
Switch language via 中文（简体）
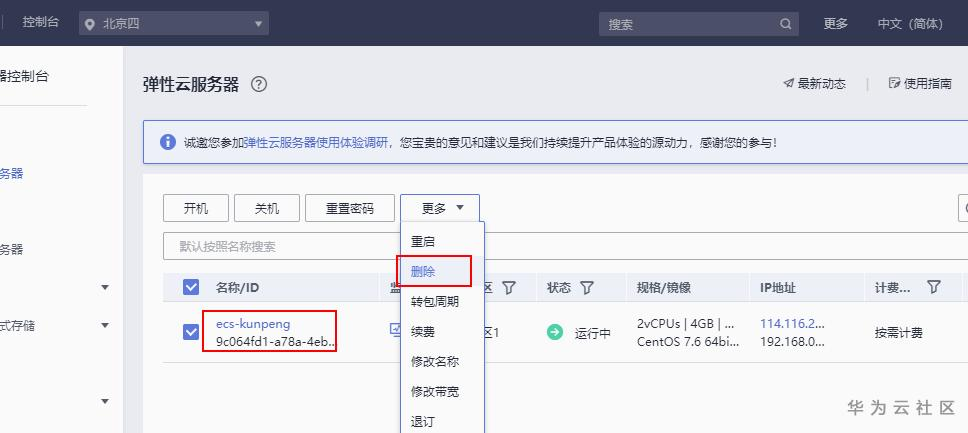[x=911, y=23]
